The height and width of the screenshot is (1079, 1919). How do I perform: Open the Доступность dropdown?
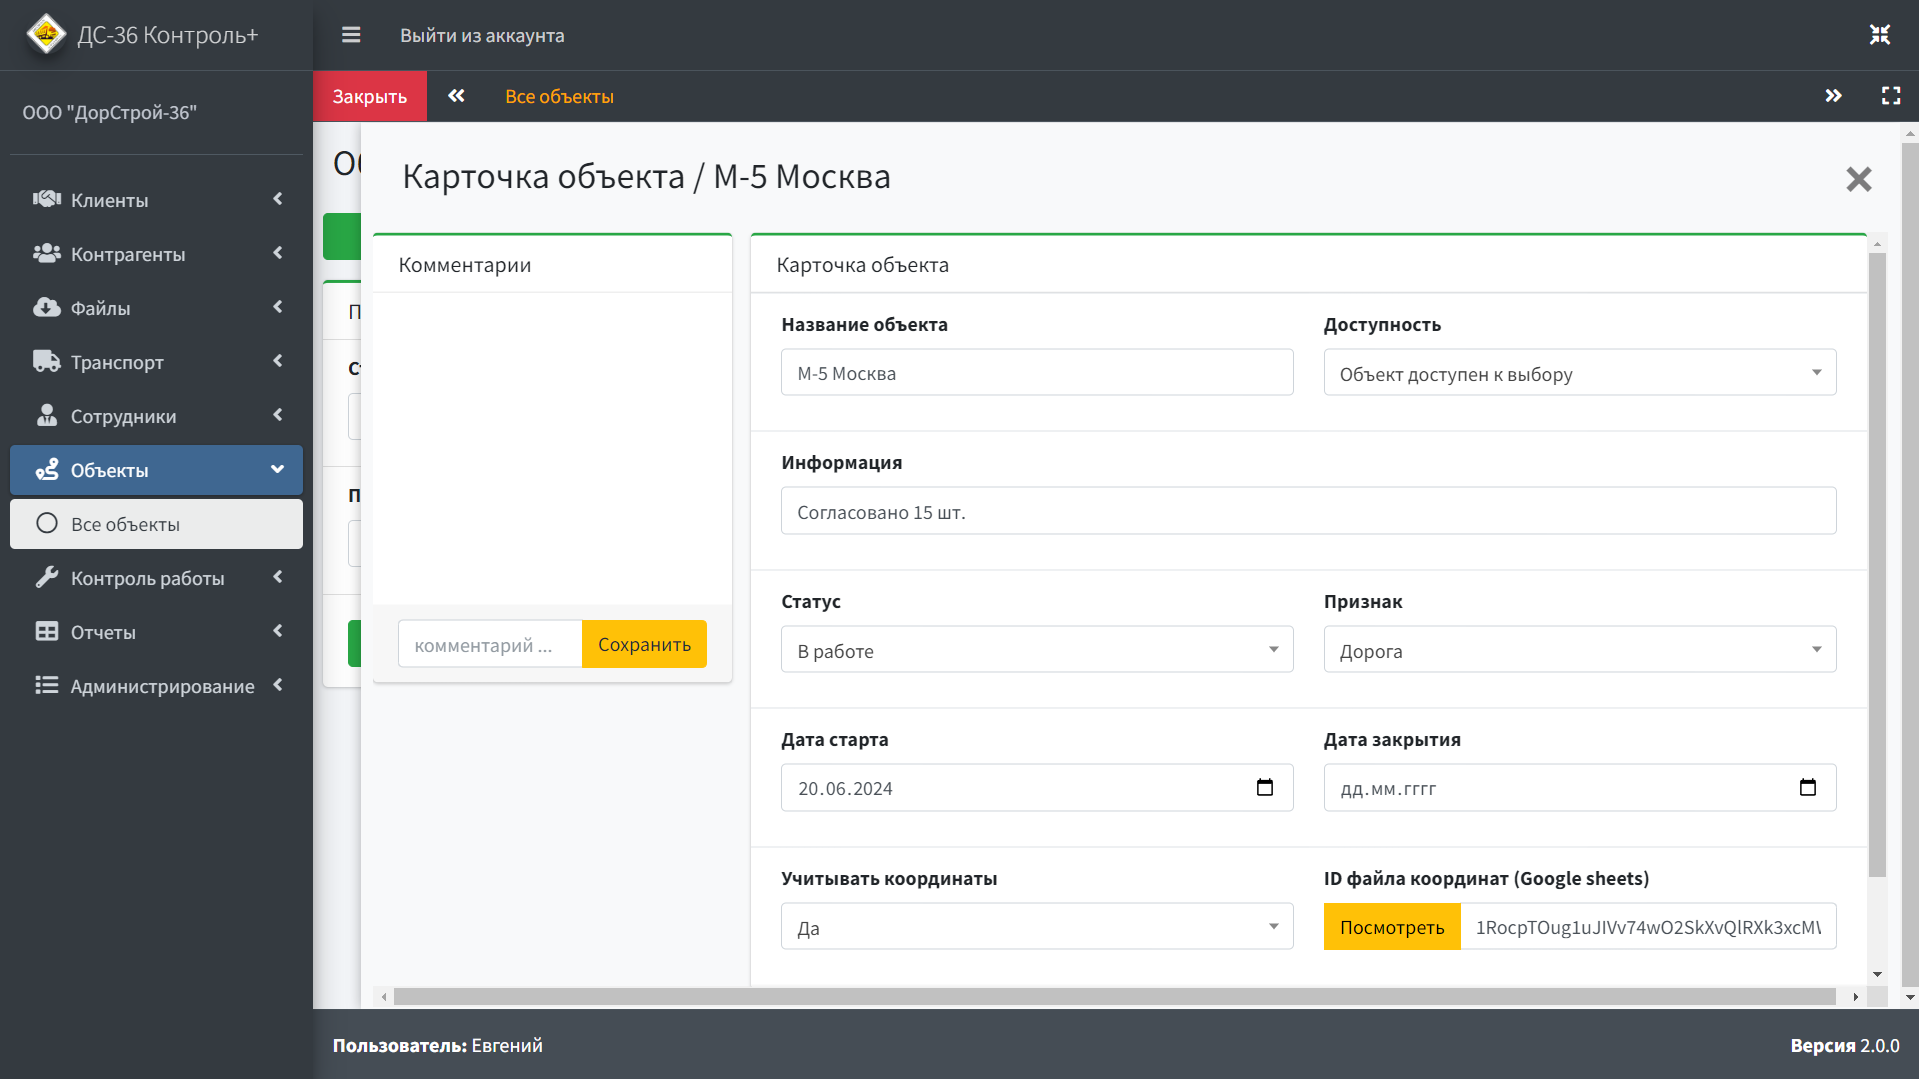coord(1580,373)
